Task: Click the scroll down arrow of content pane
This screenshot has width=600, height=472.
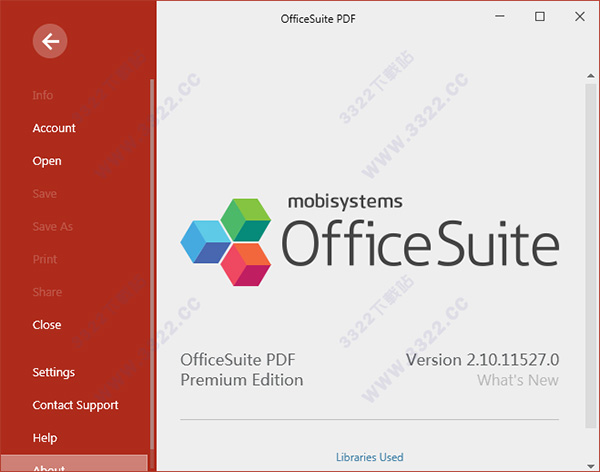Action: tap(591, 466)
